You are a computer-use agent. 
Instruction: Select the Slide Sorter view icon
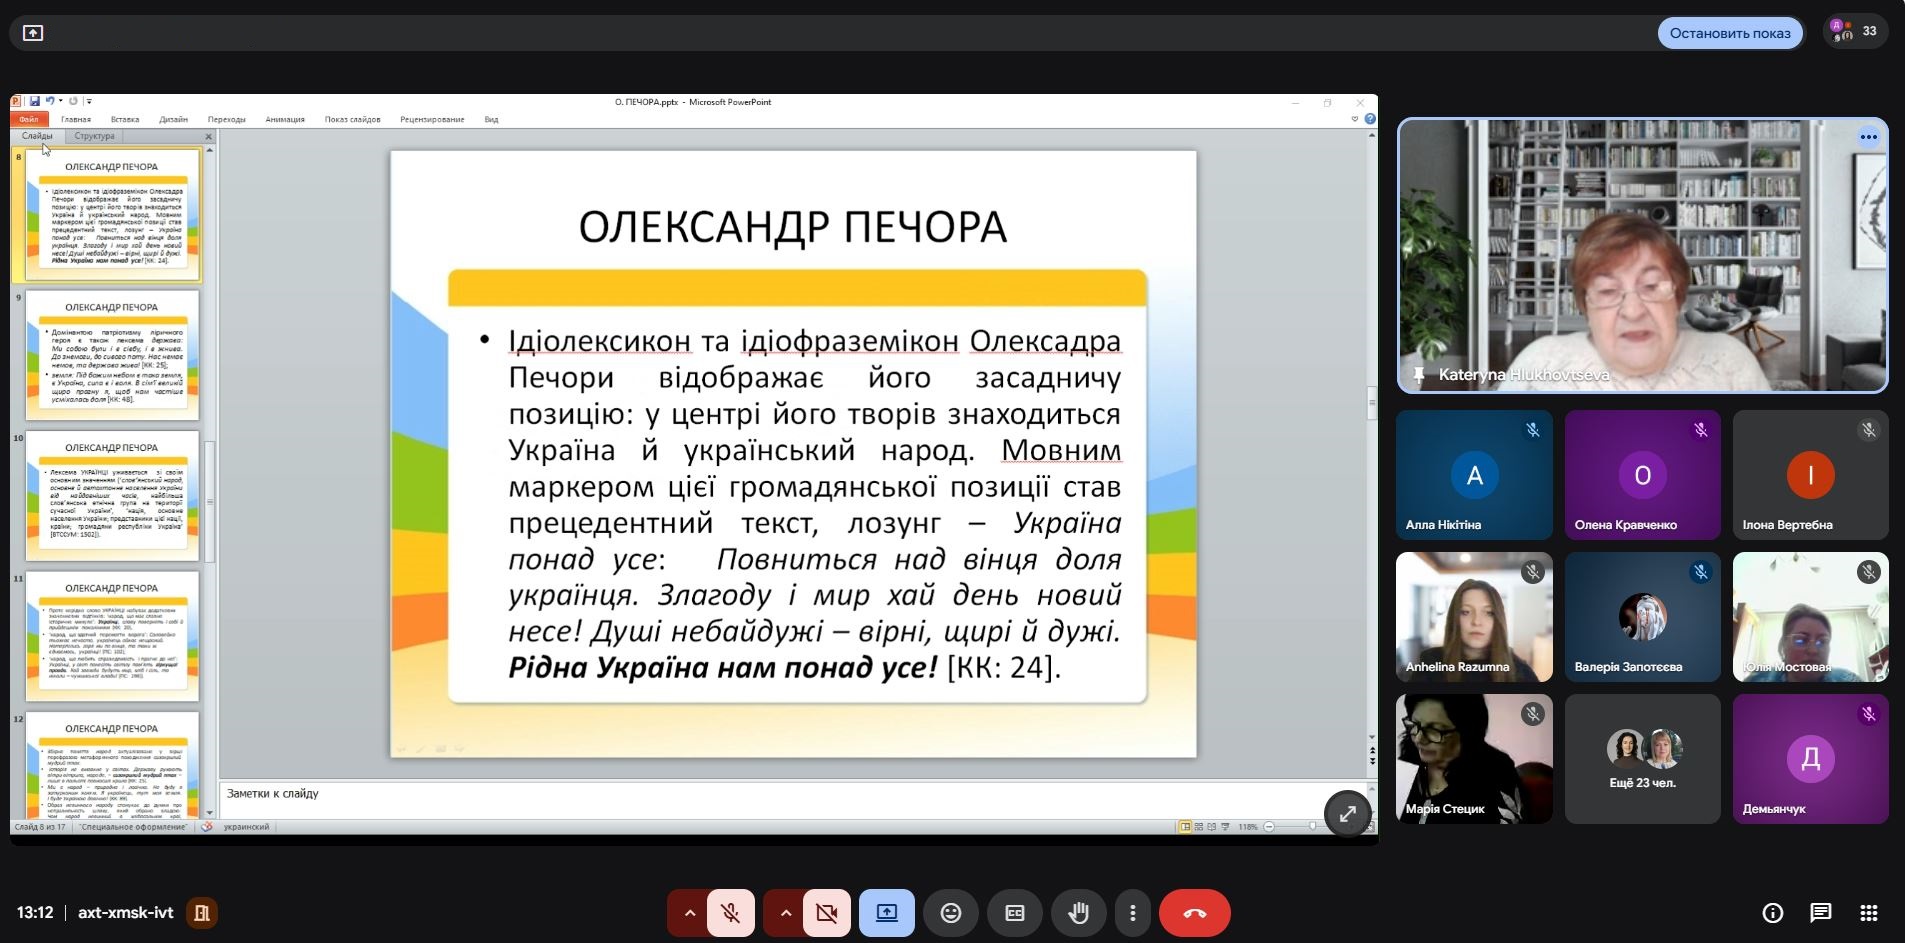(x=1198, y=827)
